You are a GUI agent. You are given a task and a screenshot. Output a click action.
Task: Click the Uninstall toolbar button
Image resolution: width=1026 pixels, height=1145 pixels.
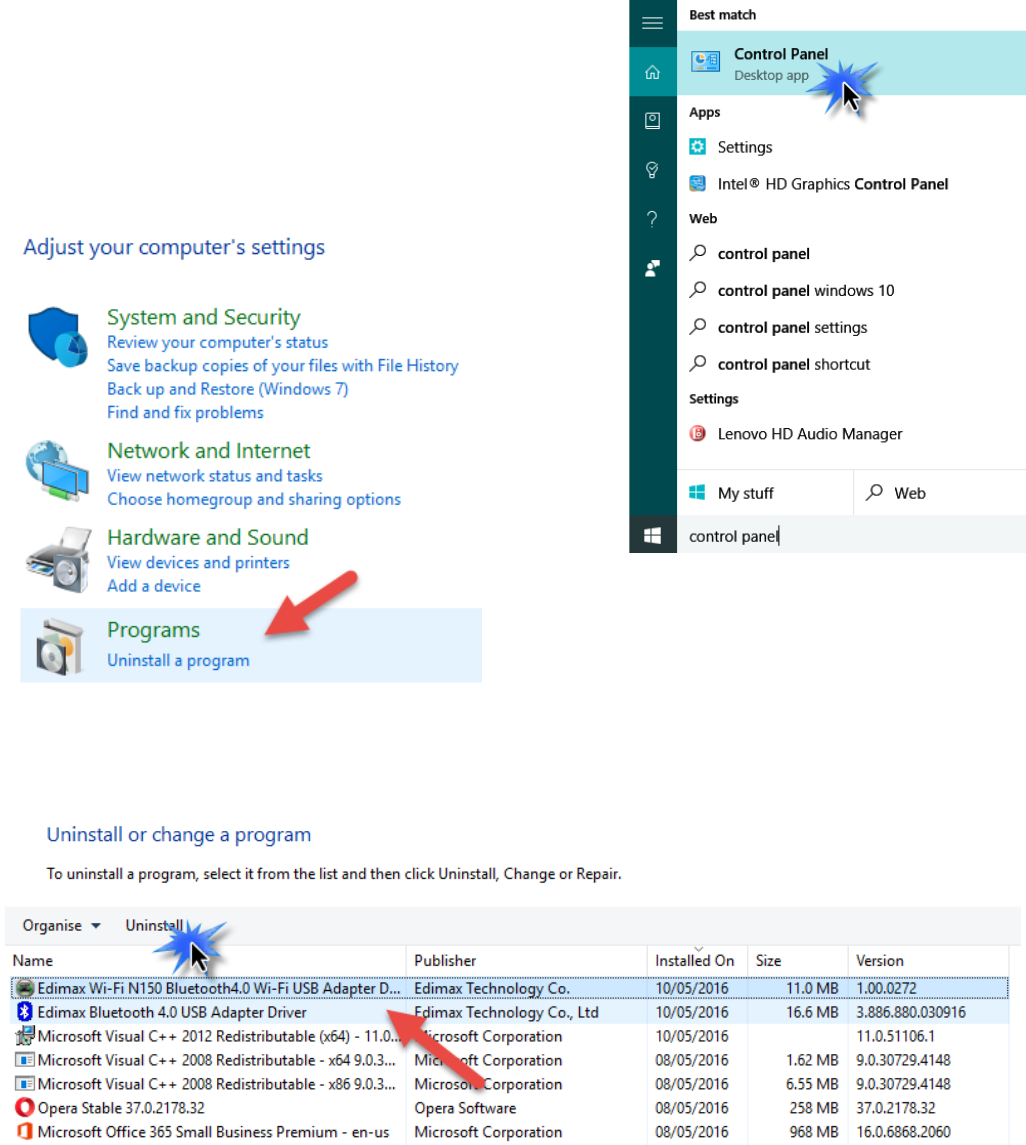click(154, 925)
